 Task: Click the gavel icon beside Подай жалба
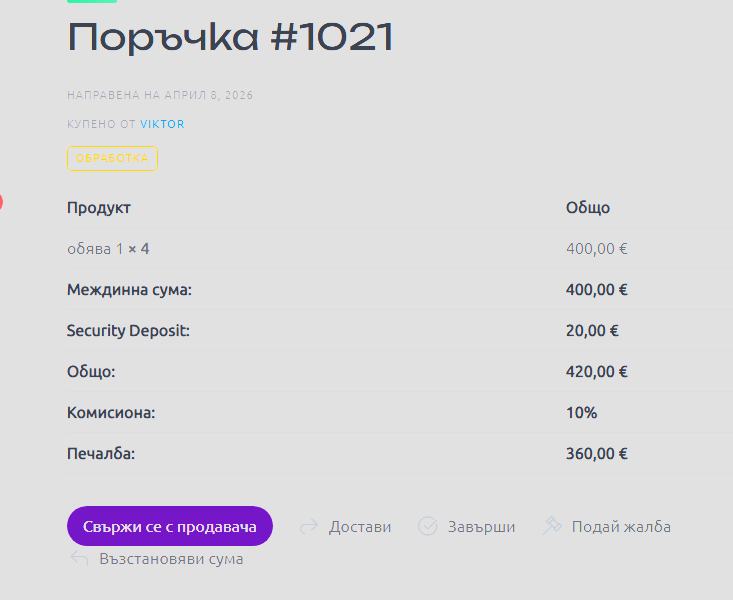552,526
